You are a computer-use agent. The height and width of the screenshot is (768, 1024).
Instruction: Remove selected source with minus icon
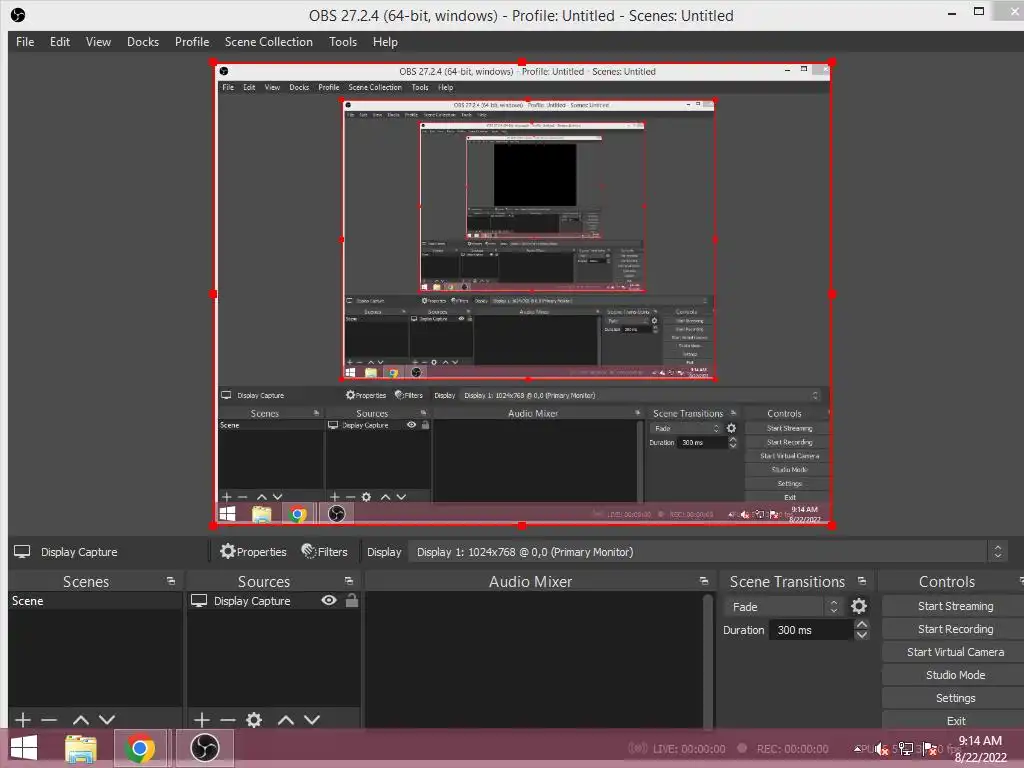[x=227, y=720]
